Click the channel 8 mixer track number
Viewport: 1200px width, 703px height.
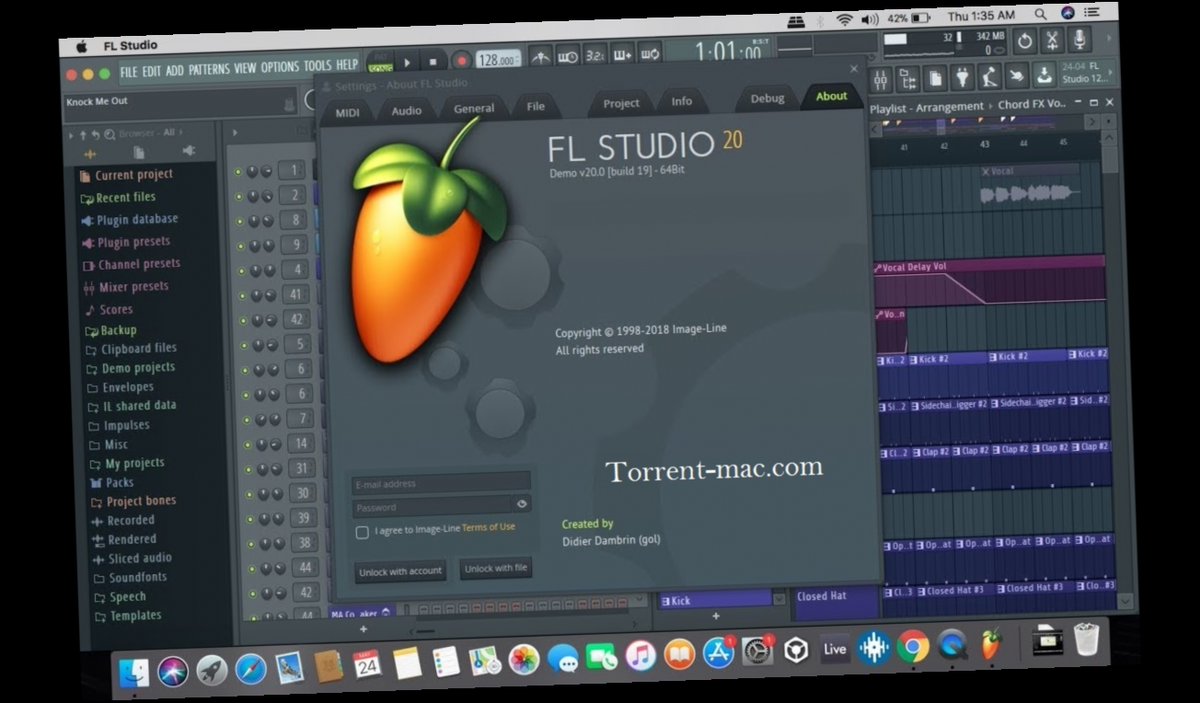point(293,220)
